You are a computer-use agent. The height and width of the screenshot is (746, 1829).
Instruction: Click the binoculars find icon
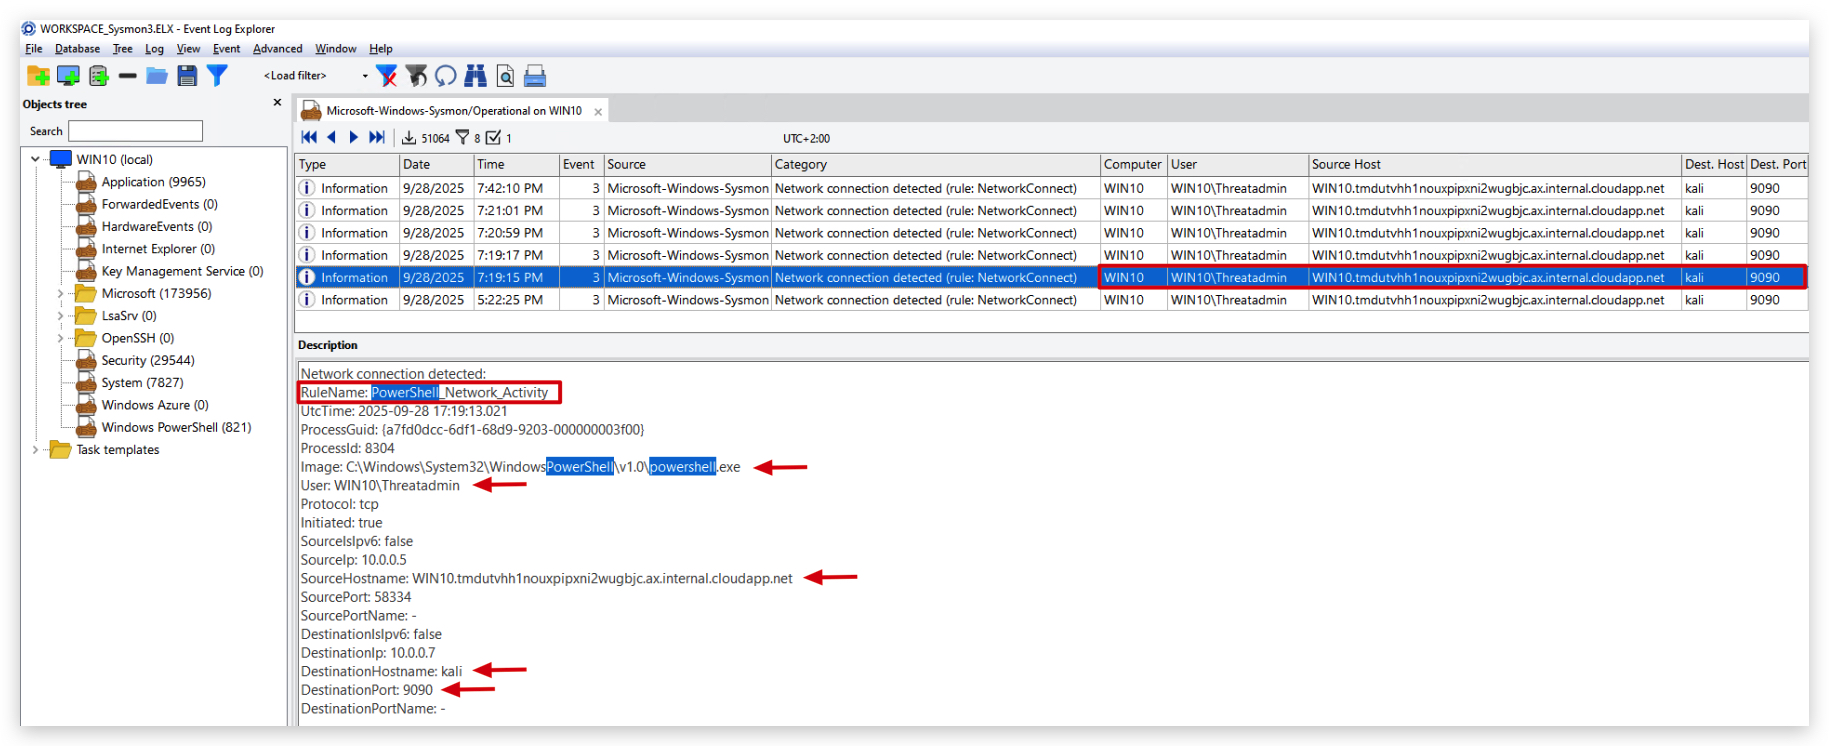click(475, 76)
